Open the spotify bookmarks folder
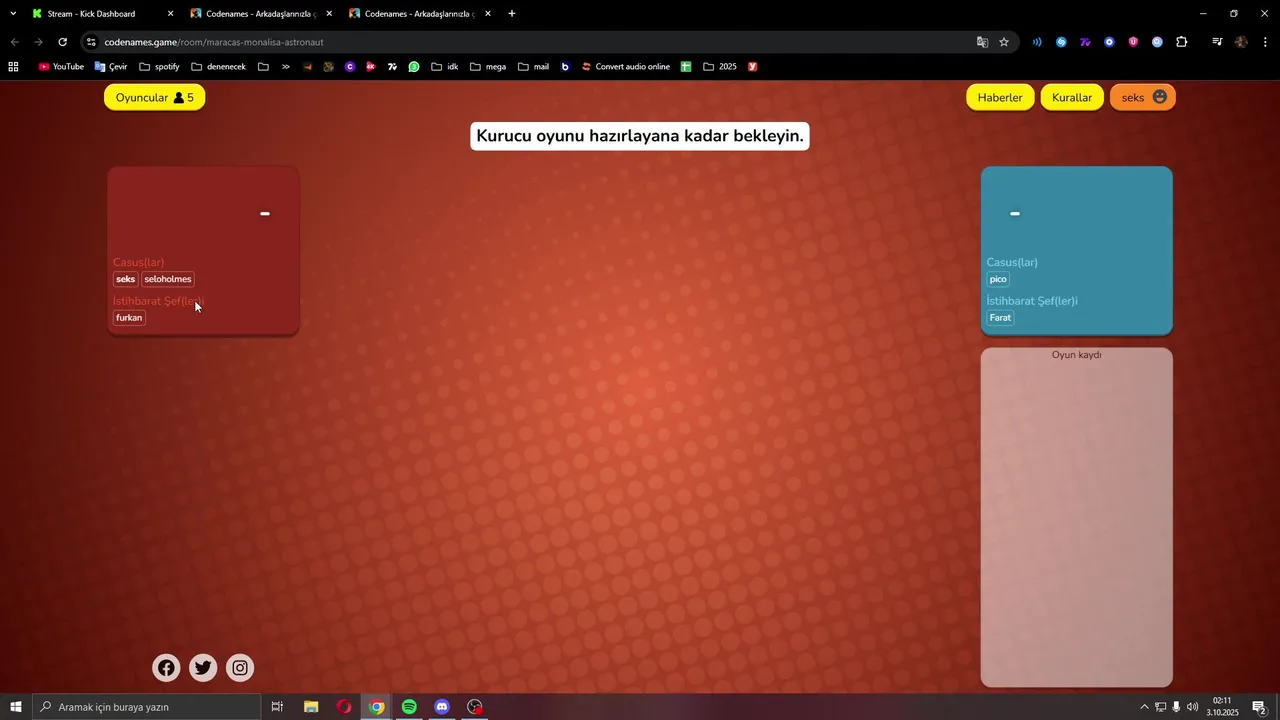Image resolution: width=1280 pixels, height=720 pixels. coord(159,67)
